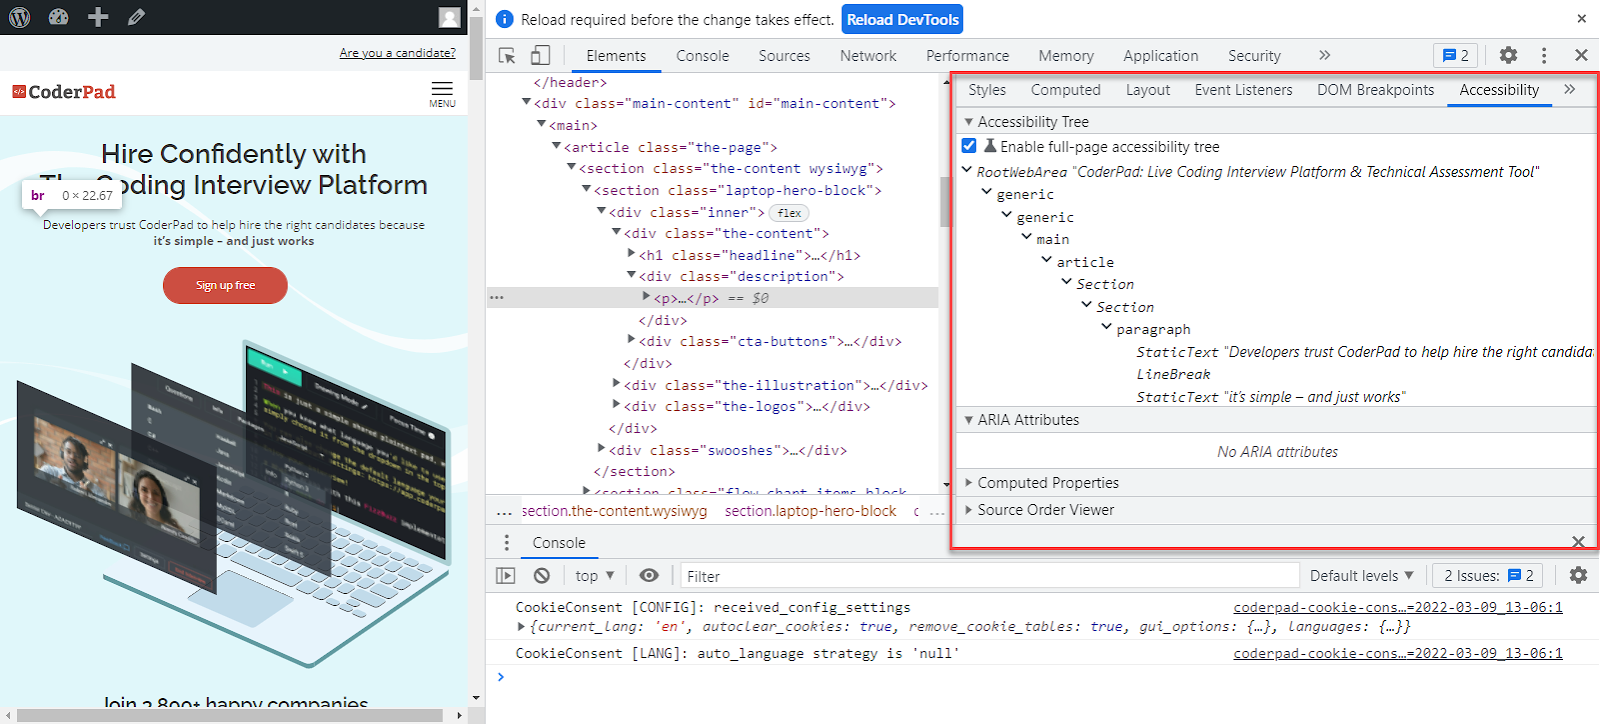Click the Sign up free button
This screenshot has height=724, width=1600.
point(225,285)
